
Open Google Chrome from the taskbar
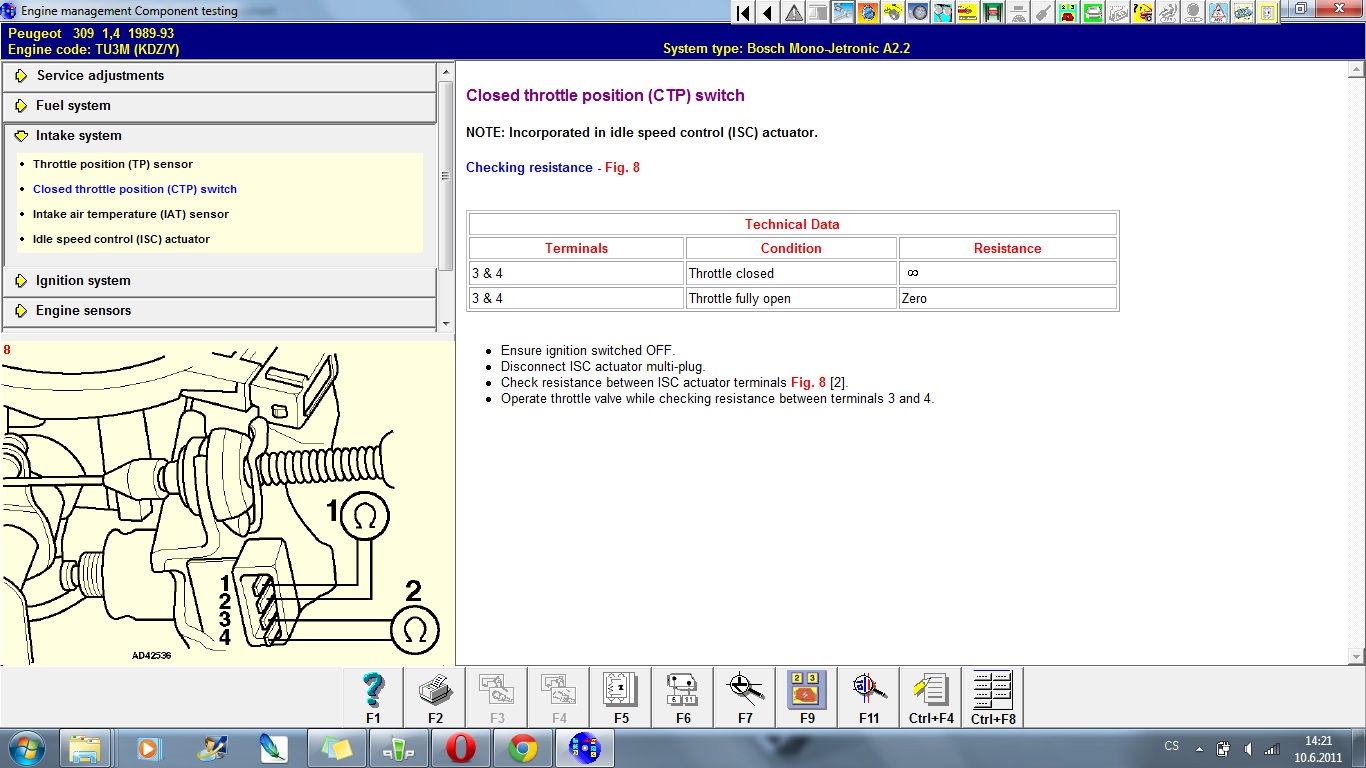pos(522,748)
